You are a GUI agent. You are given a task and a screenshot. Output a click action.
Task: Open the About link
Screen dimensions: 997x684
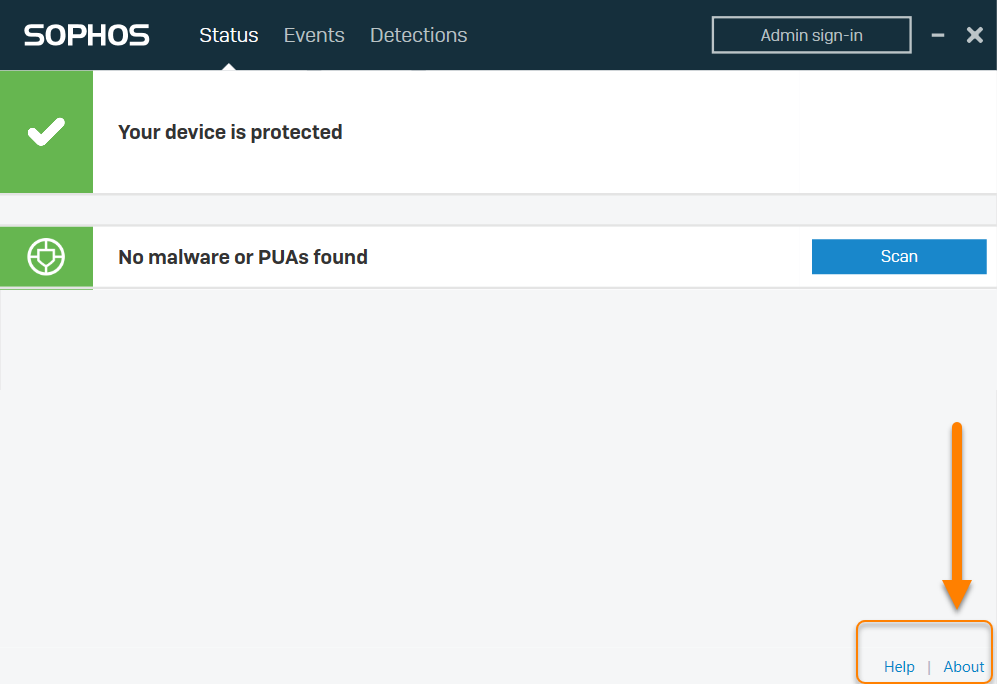click(x=964, y=667)
